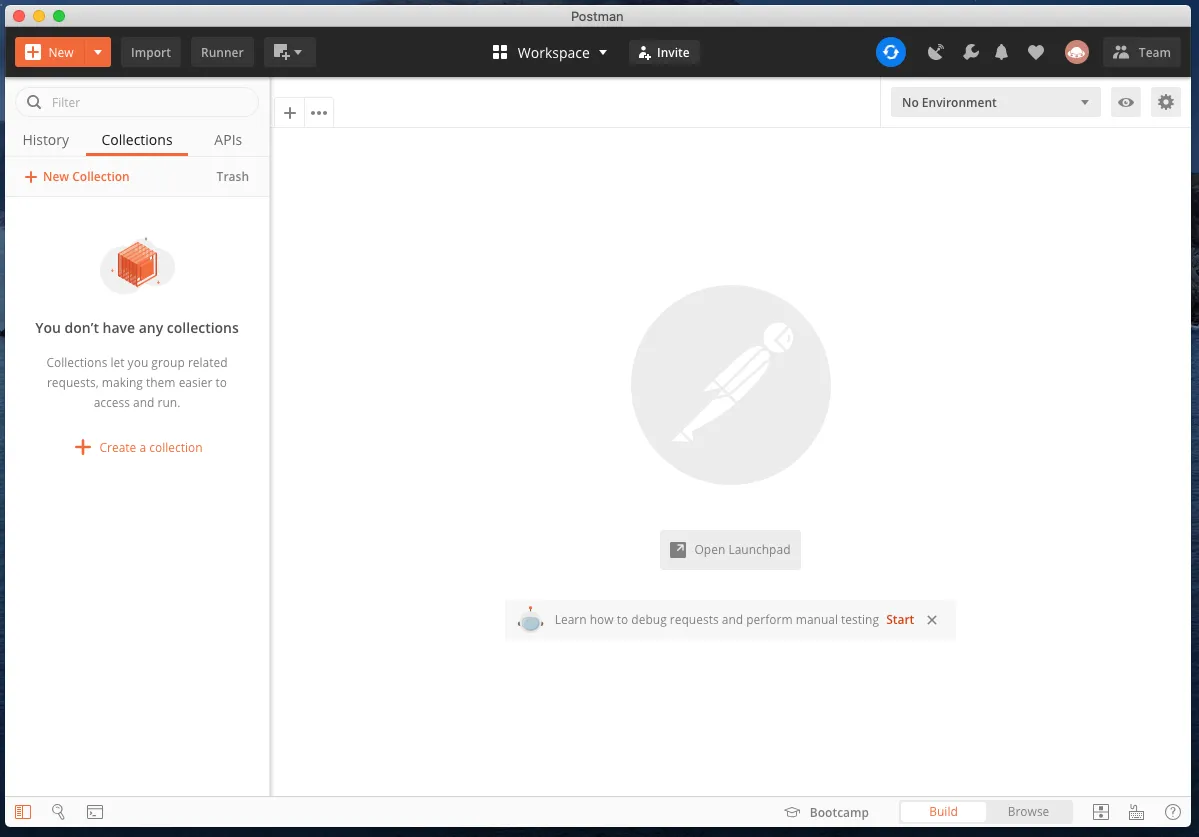Click the blue sync status icon
Image resolution: width=1199 pixels, height=837 pixels.
tap(891, 52)
